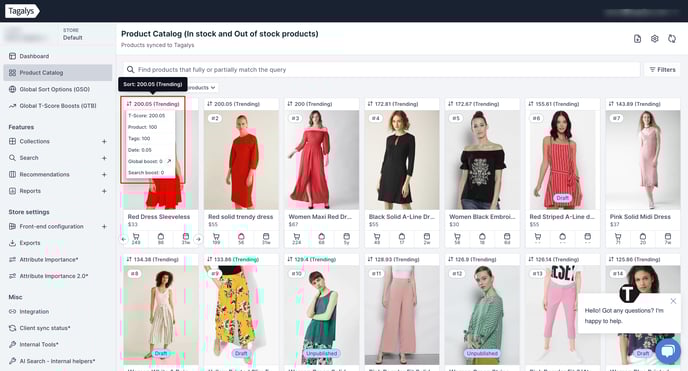The width and height of the screenshot is (688, 371).
Task: Click cart icon on Pink Solid Midi Dress
Action: click(x=618, y=237)
